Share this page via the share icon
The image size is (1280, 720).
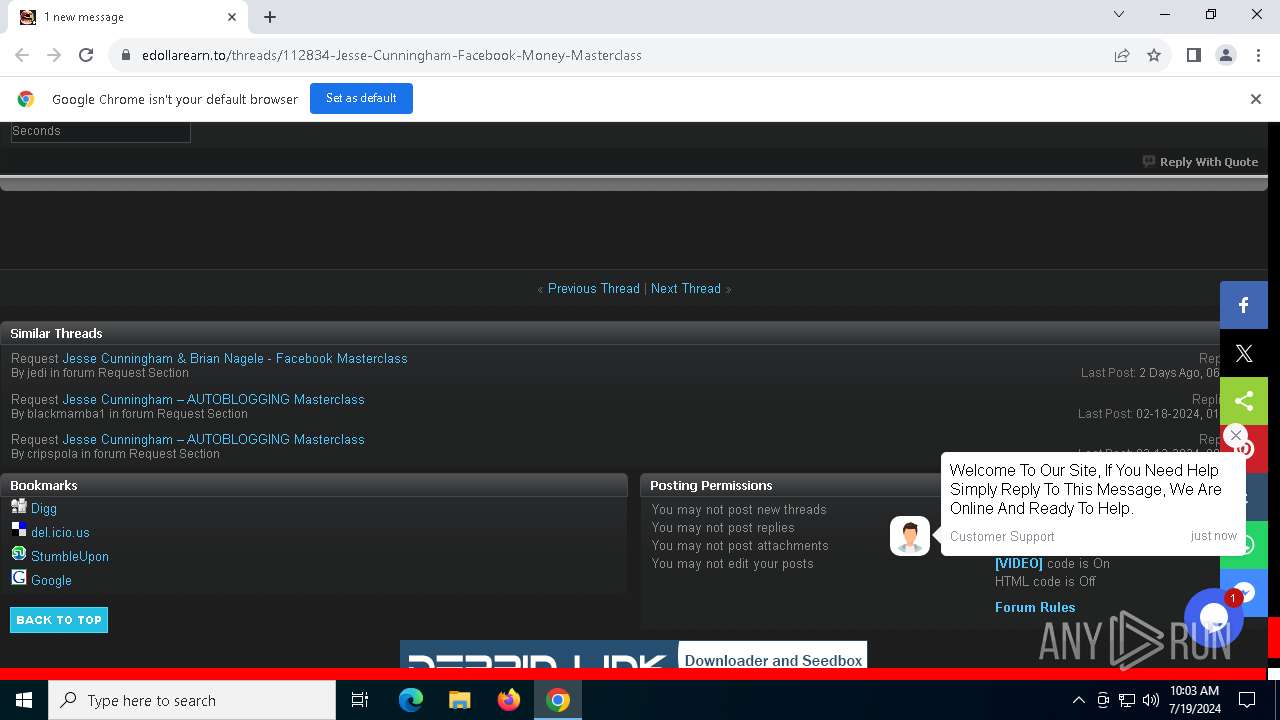coord(1122,55)
